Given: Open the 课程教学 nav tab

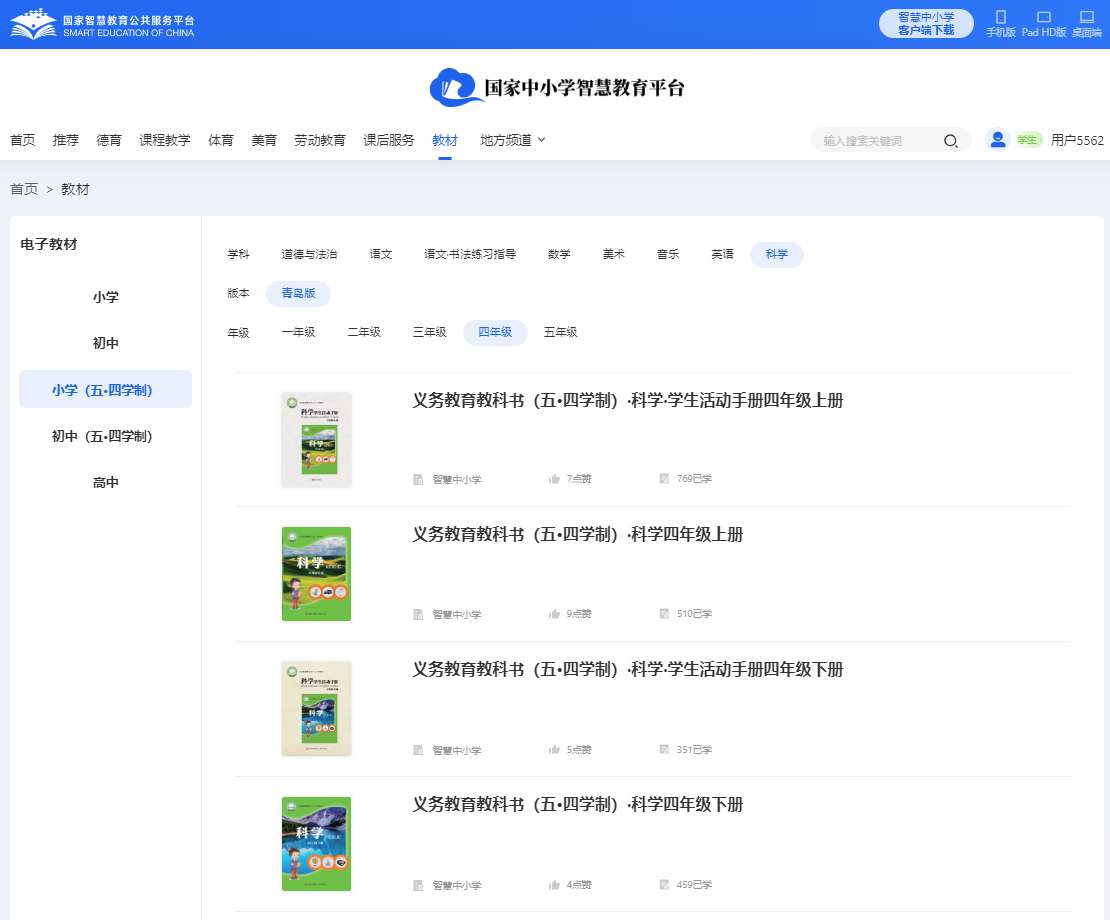Looking at the screenshot, I should pyautogui.click(x=165, y=140).
